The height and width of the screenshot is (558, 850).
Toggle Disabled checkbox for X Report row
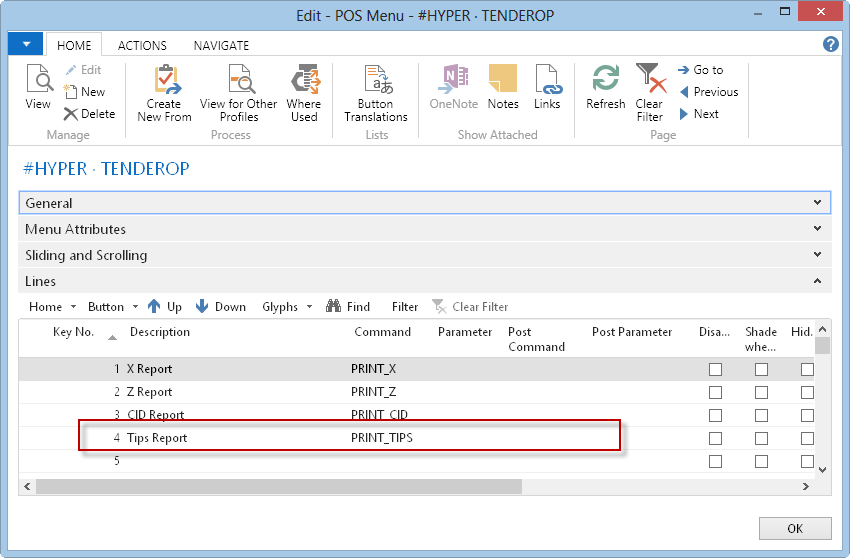(x=715, y=369)
